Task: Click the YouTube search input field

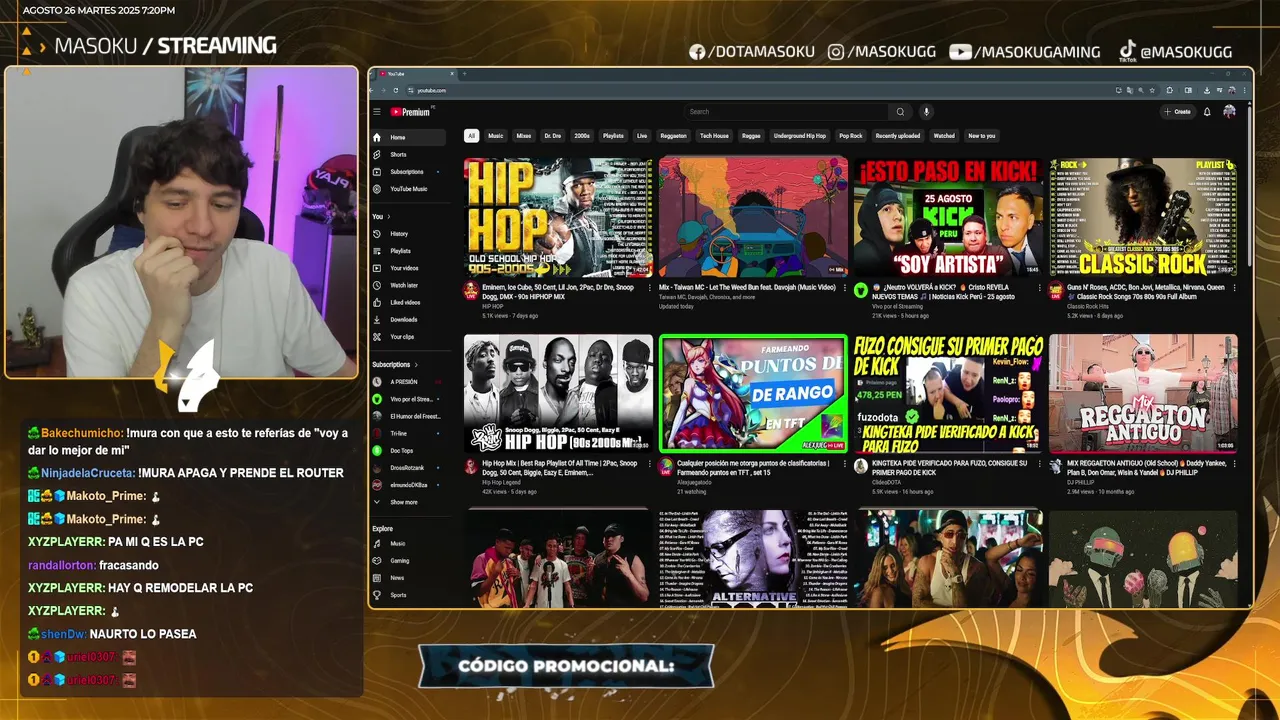Action: pos(786,112)
